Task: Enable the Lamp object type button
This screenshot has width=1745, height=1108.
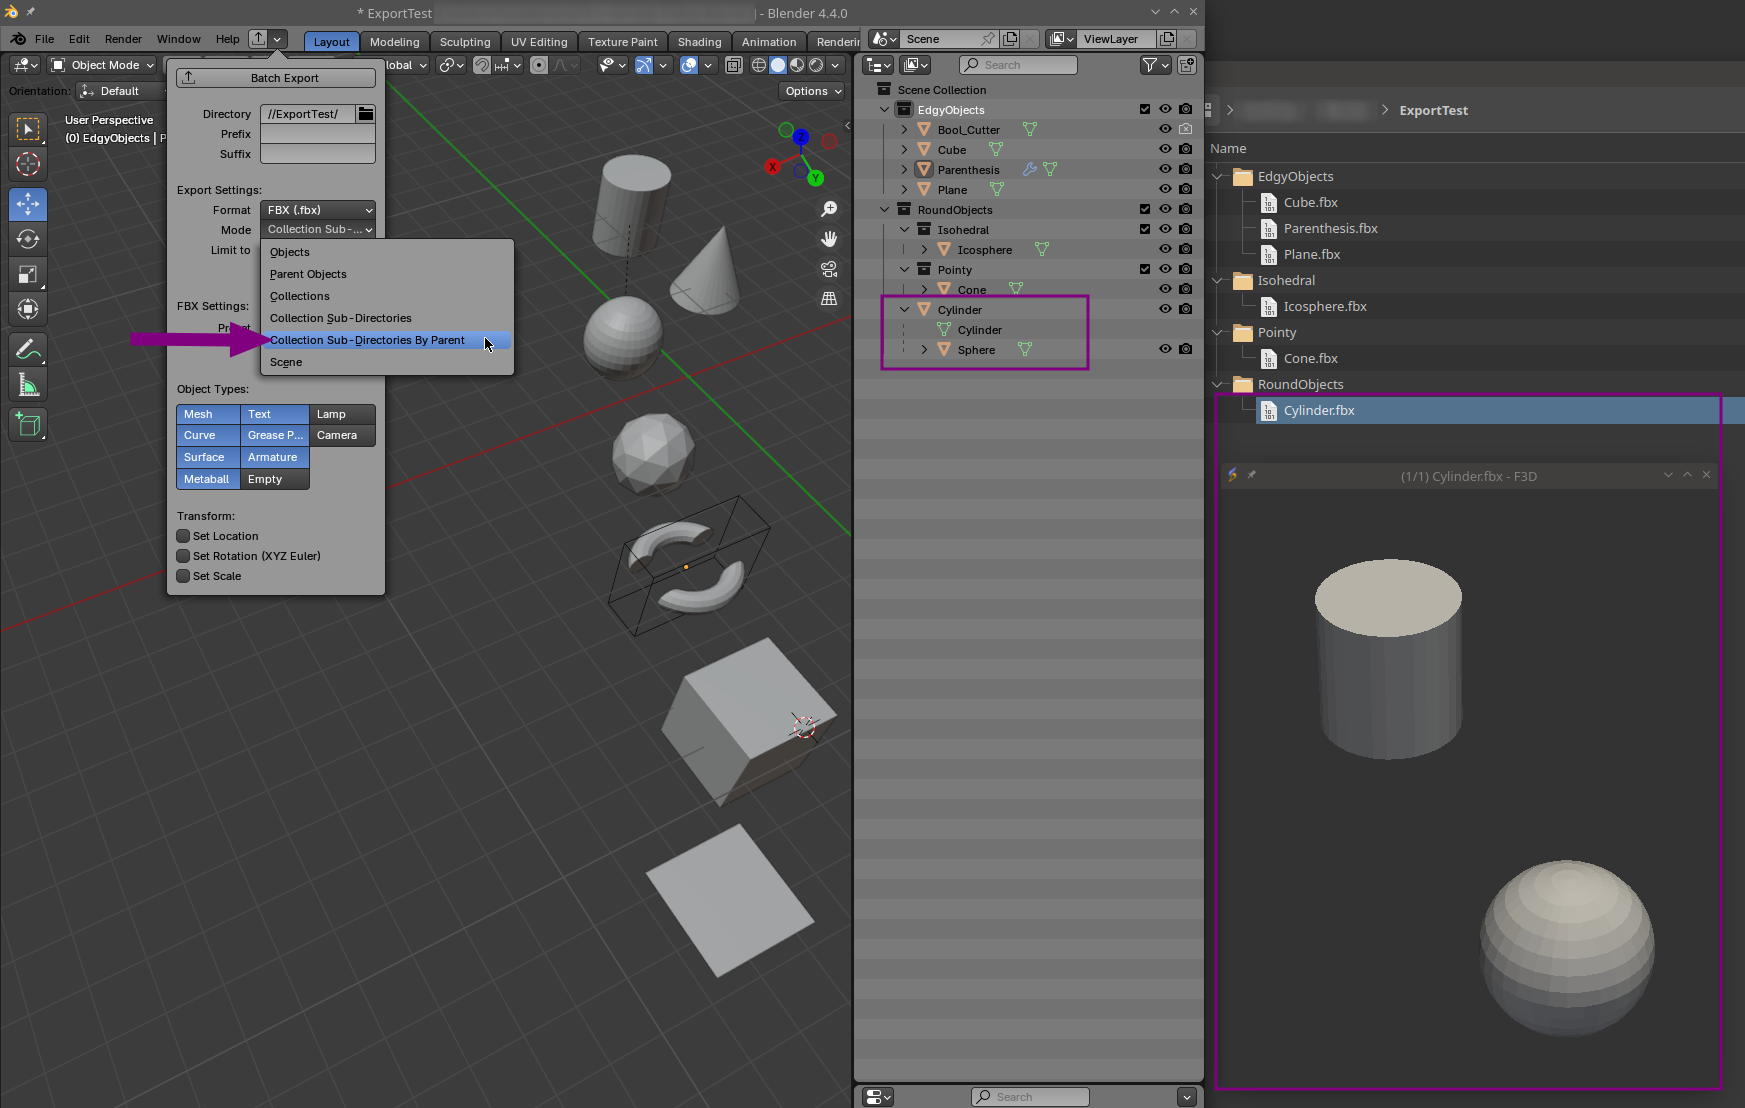Action: click(340, 414)
